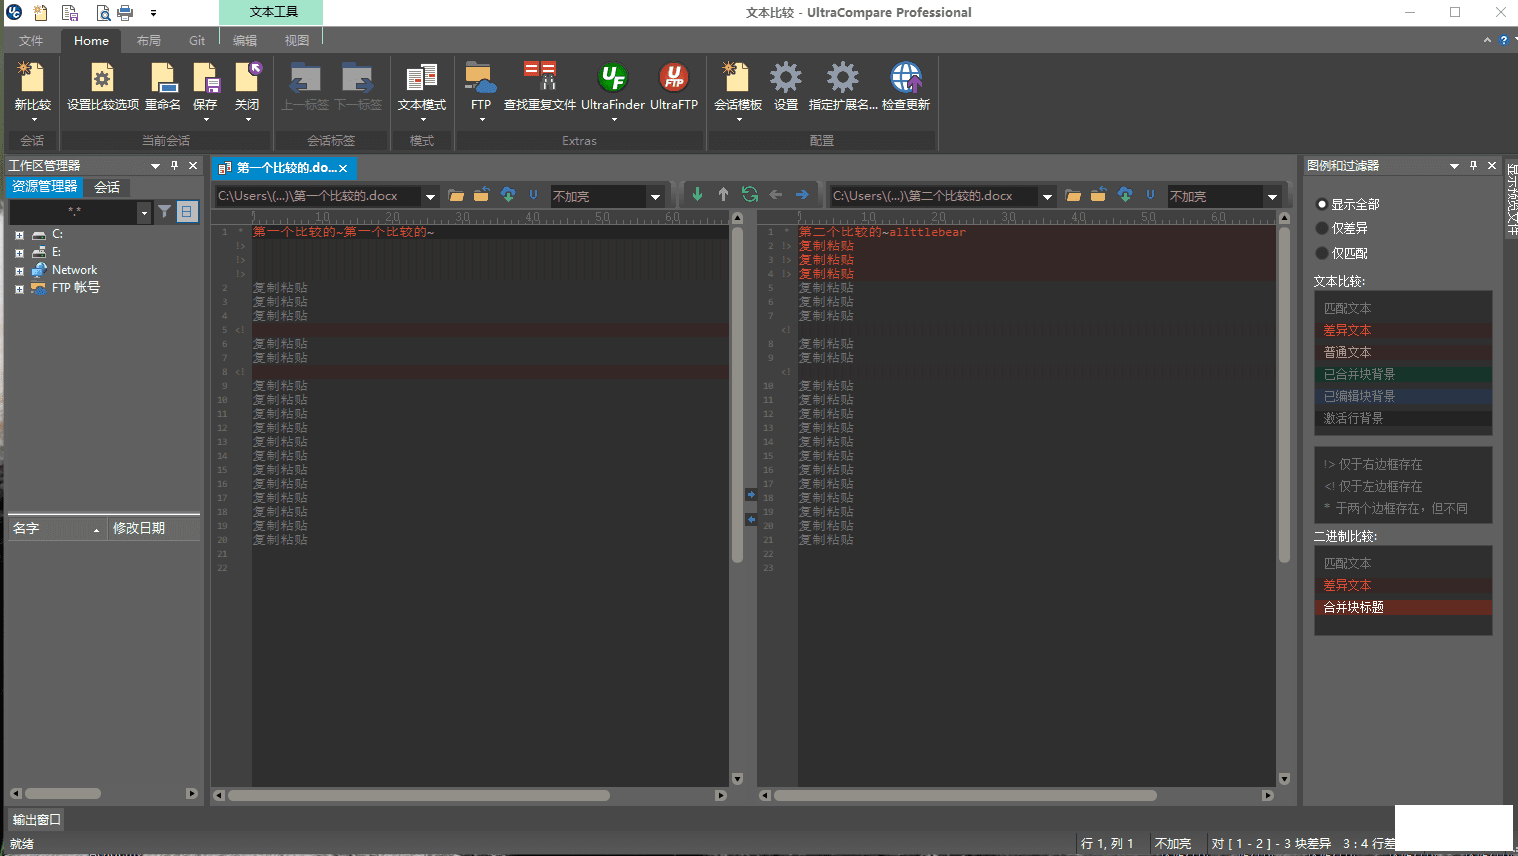
Task: Click the 已合并块背景 green legend swatch
Action: pyautogui.click(x=1403, y=374)
